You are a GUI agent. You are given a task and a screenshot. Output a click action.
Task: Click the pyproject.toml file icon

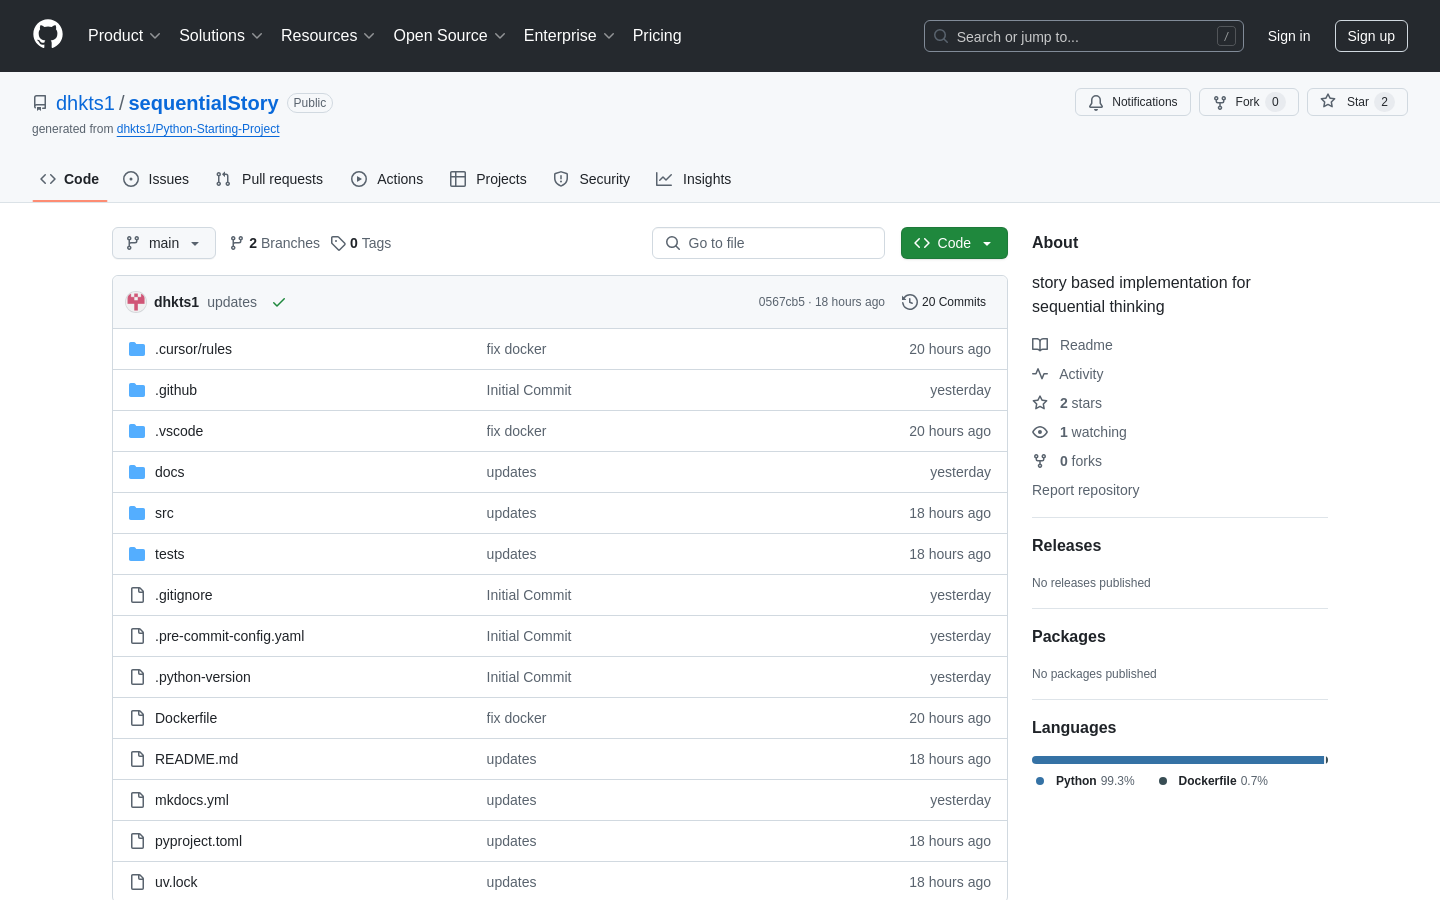137,841
